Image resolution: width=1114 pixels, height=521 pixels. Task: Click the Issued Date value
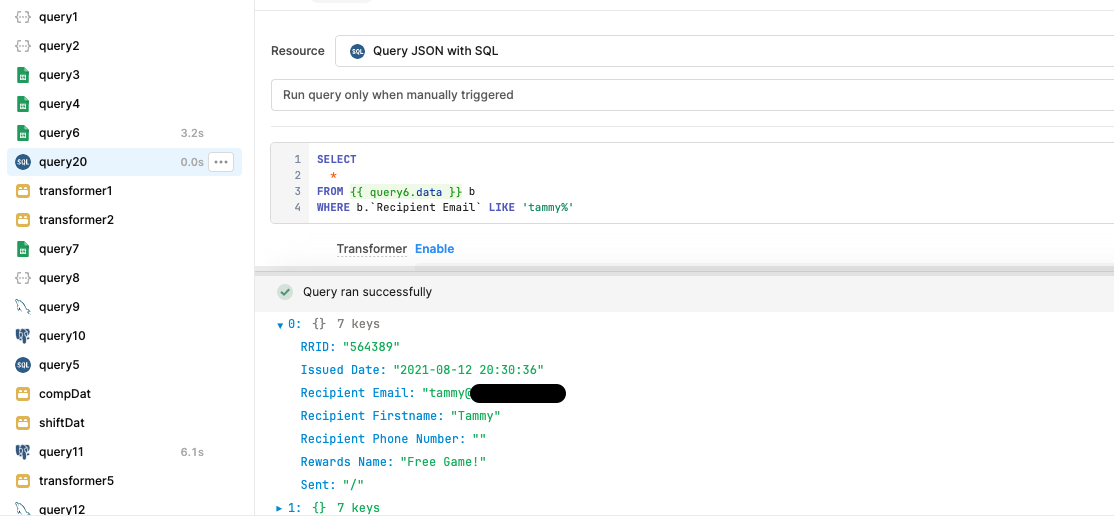point(469,370)
